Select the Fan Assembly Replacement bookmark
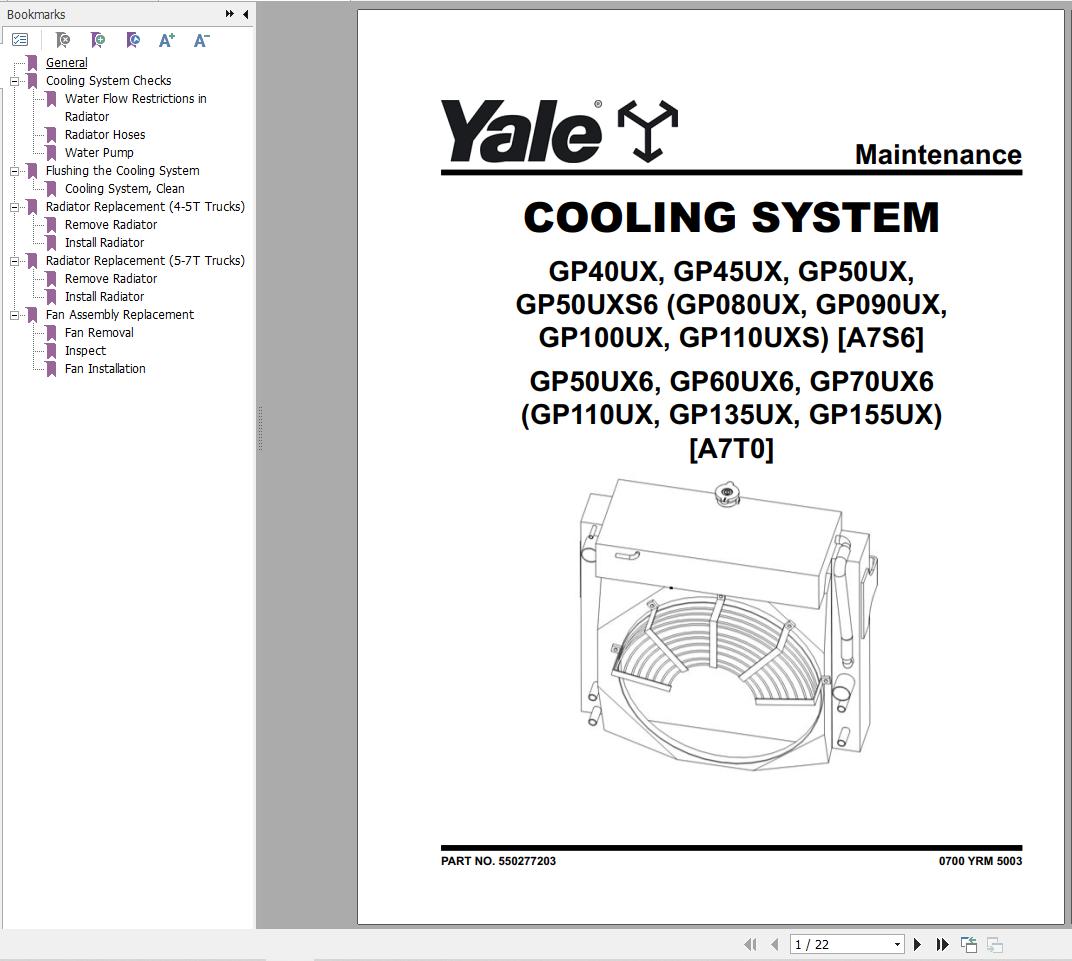The image size is (1072, 961). tap(120, 314)
